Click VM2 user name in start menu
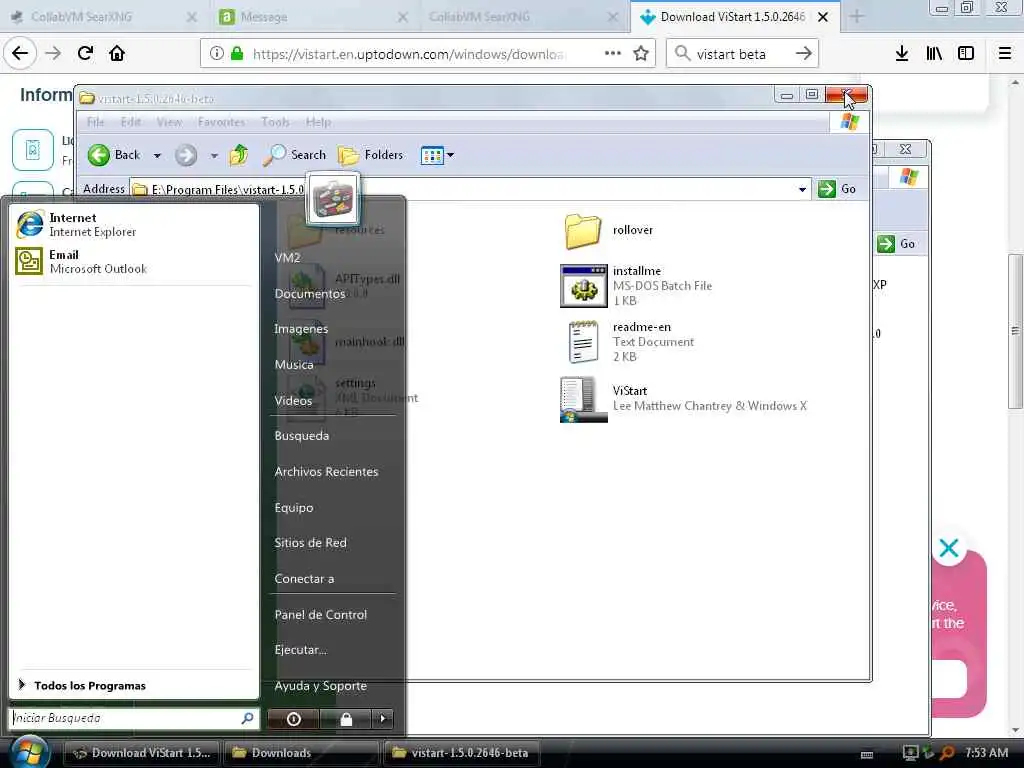The width and height of the screenshot is (1024, 768). coord(287,258)
